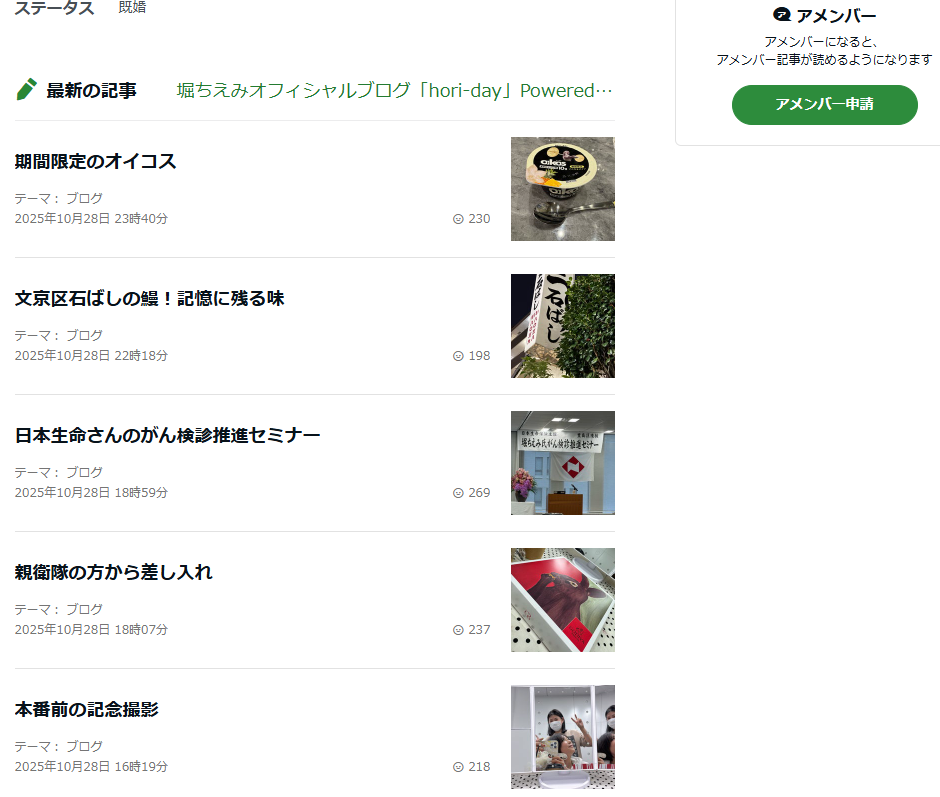Click the smiley reaction icon showing 269
Viewport: 940px width, 797px height.
pyautogui.click(x=458, y=493)
